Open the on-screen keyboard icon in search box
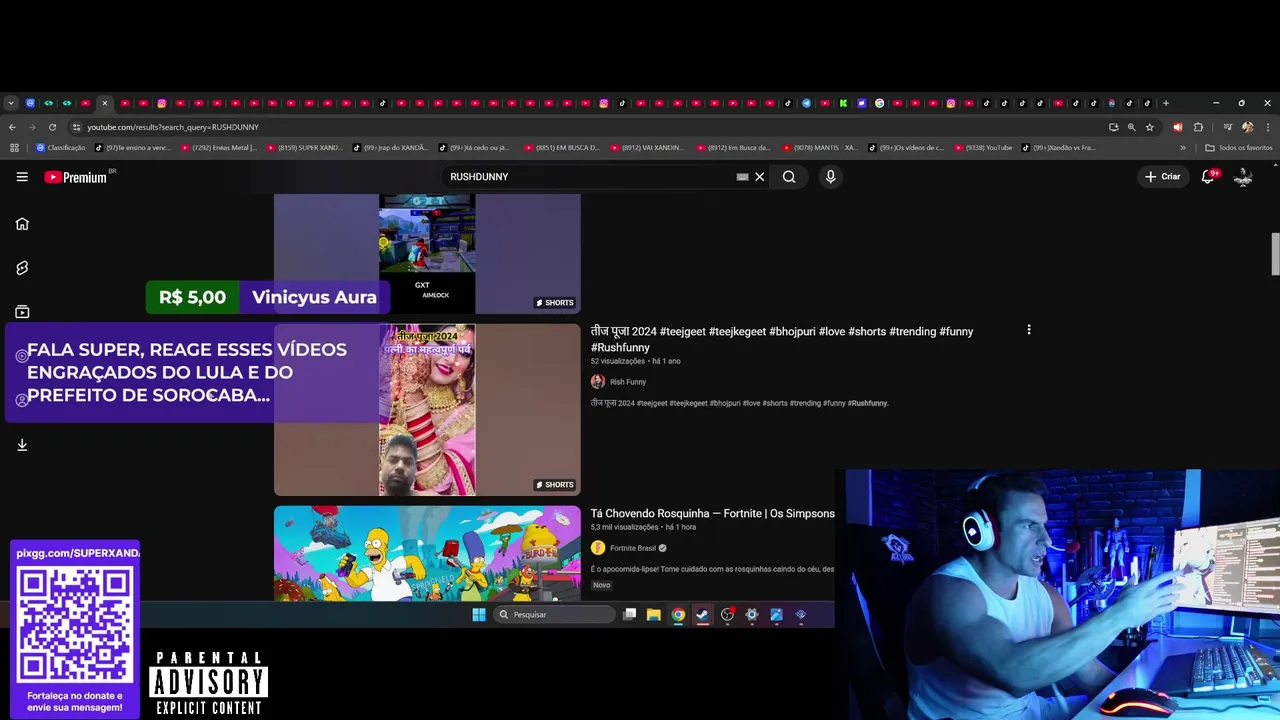The width and height of the screenshot is (1280, 720). 742,177
